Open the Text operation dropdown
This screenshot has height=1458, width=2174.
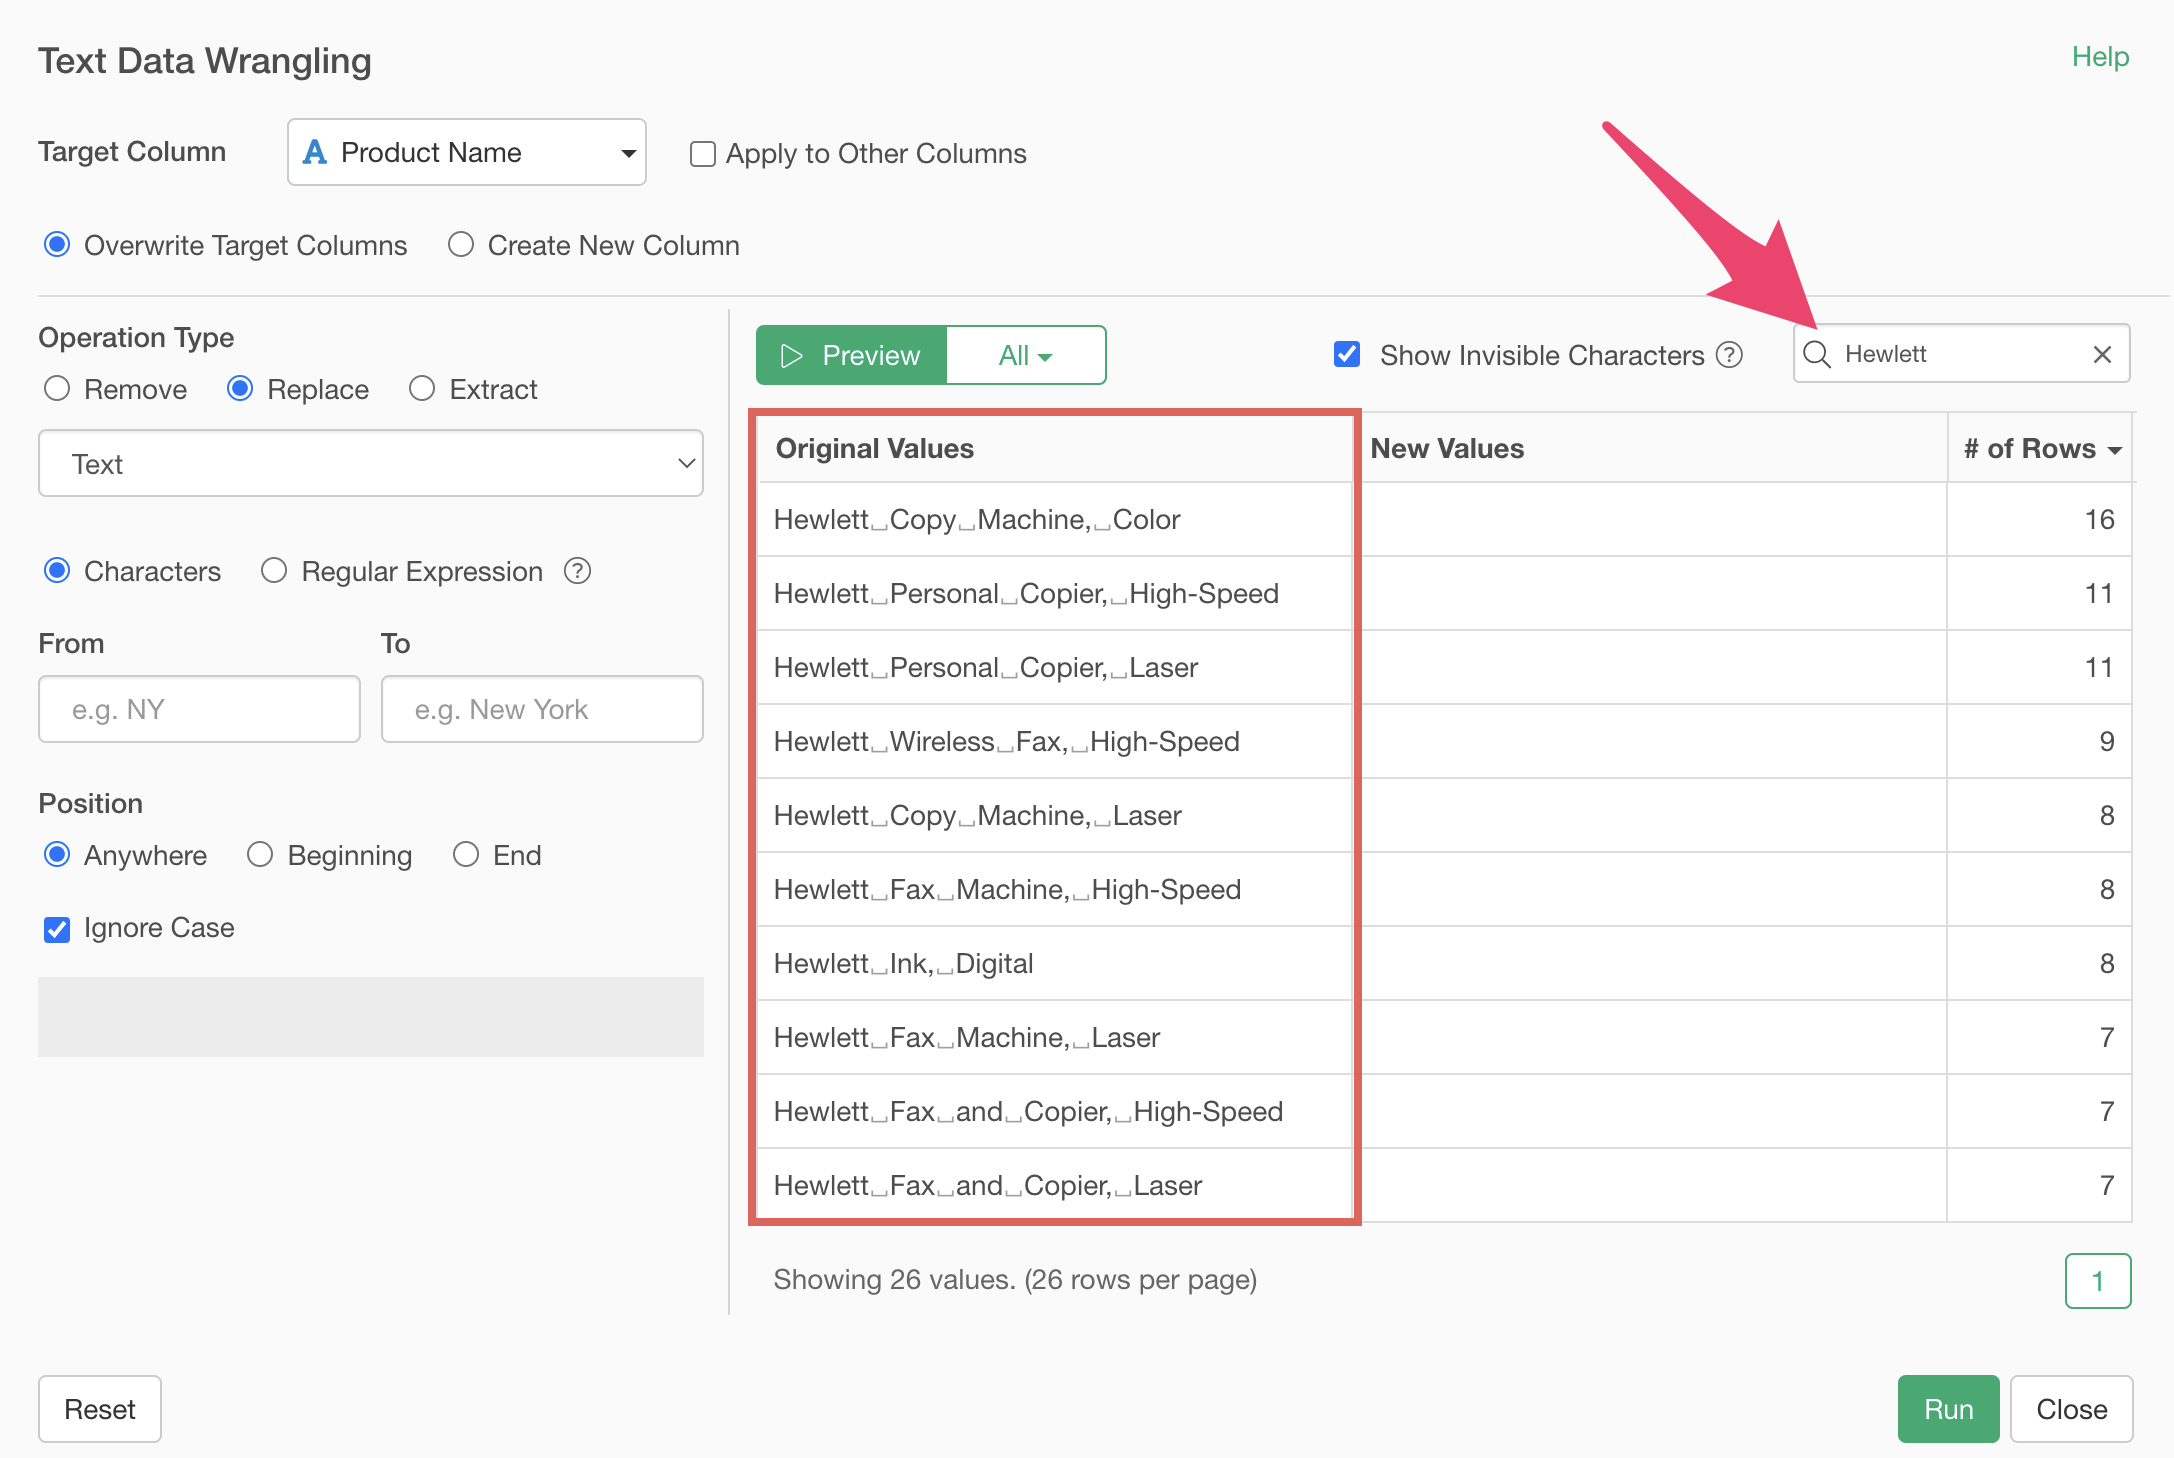371,464
